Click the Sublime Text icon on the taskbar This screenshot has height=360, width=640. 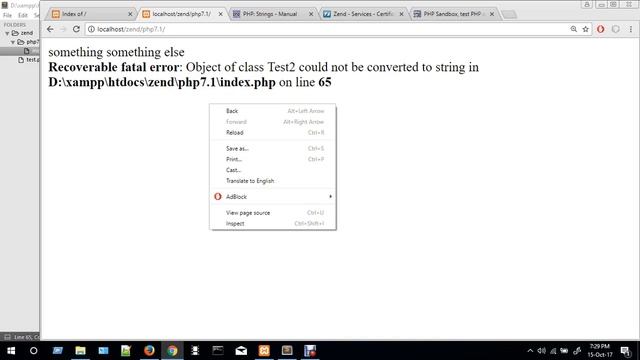(287, 351)
